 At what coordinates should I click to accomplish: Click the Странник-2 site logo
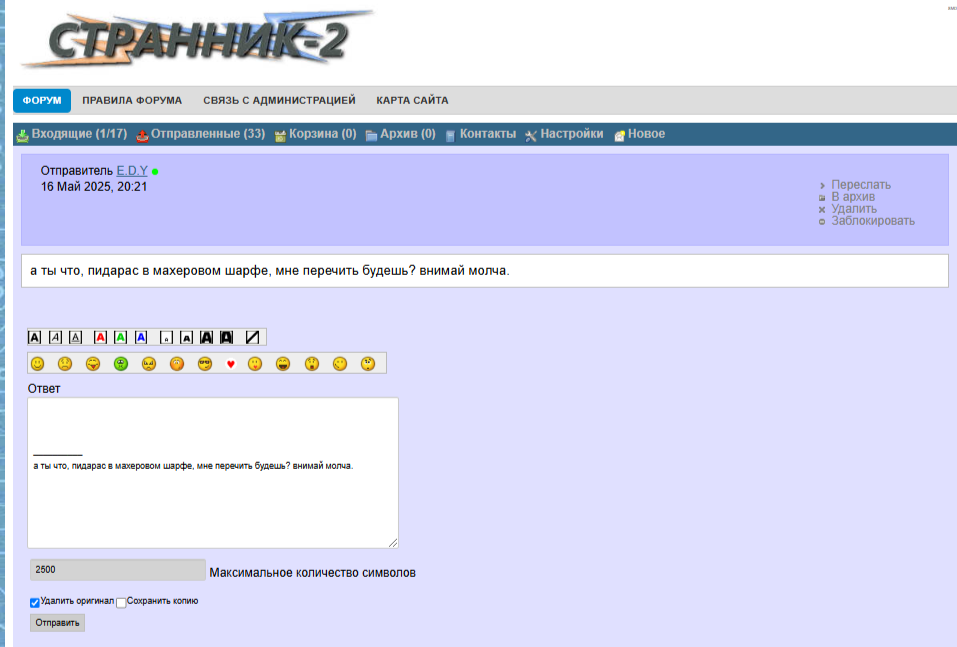coord(197,39)
